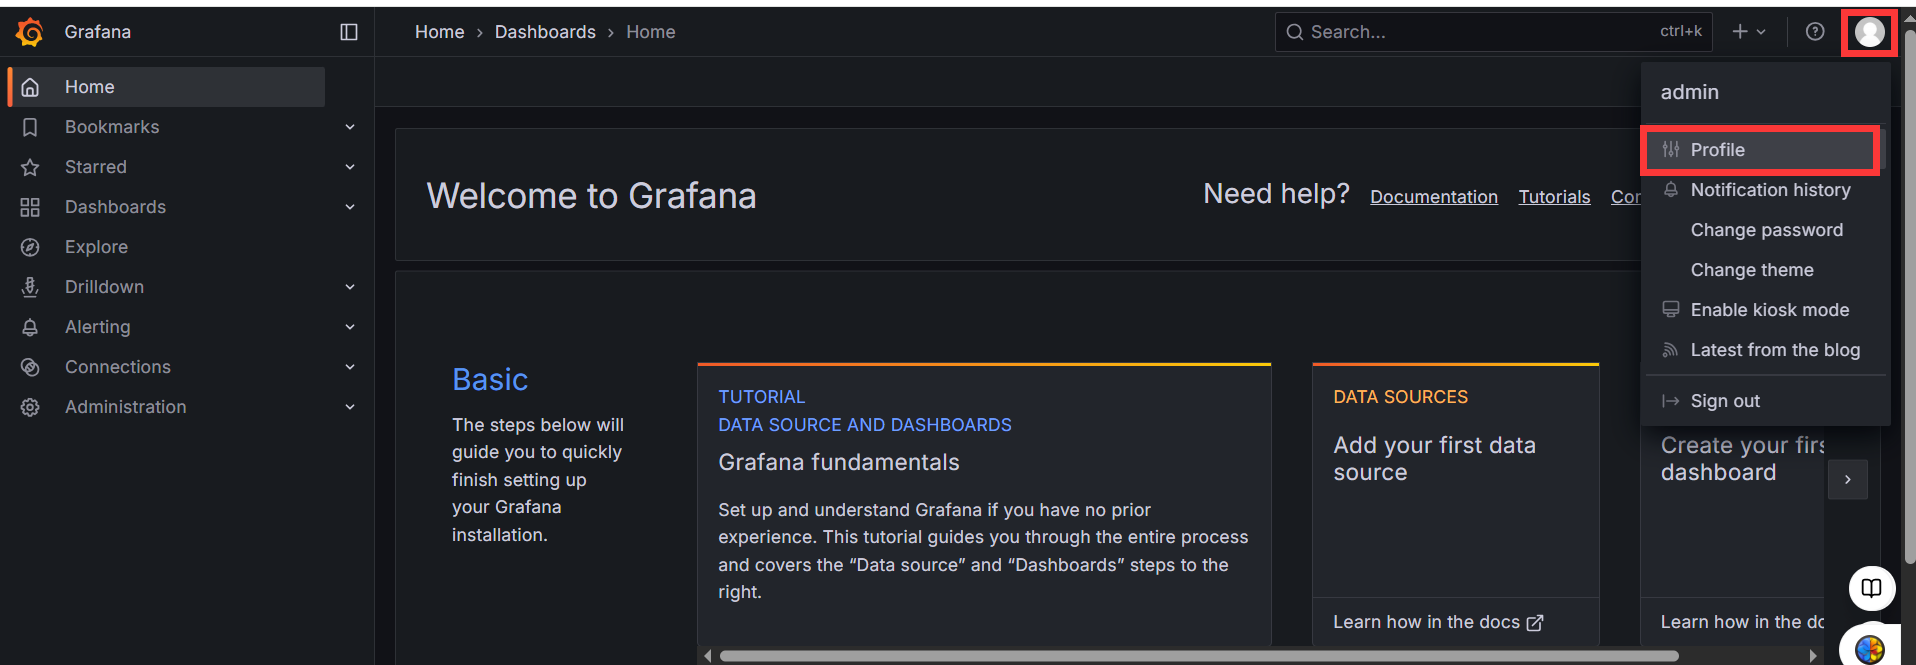
Task: Select Sign out
Action: click(1765, 401)
